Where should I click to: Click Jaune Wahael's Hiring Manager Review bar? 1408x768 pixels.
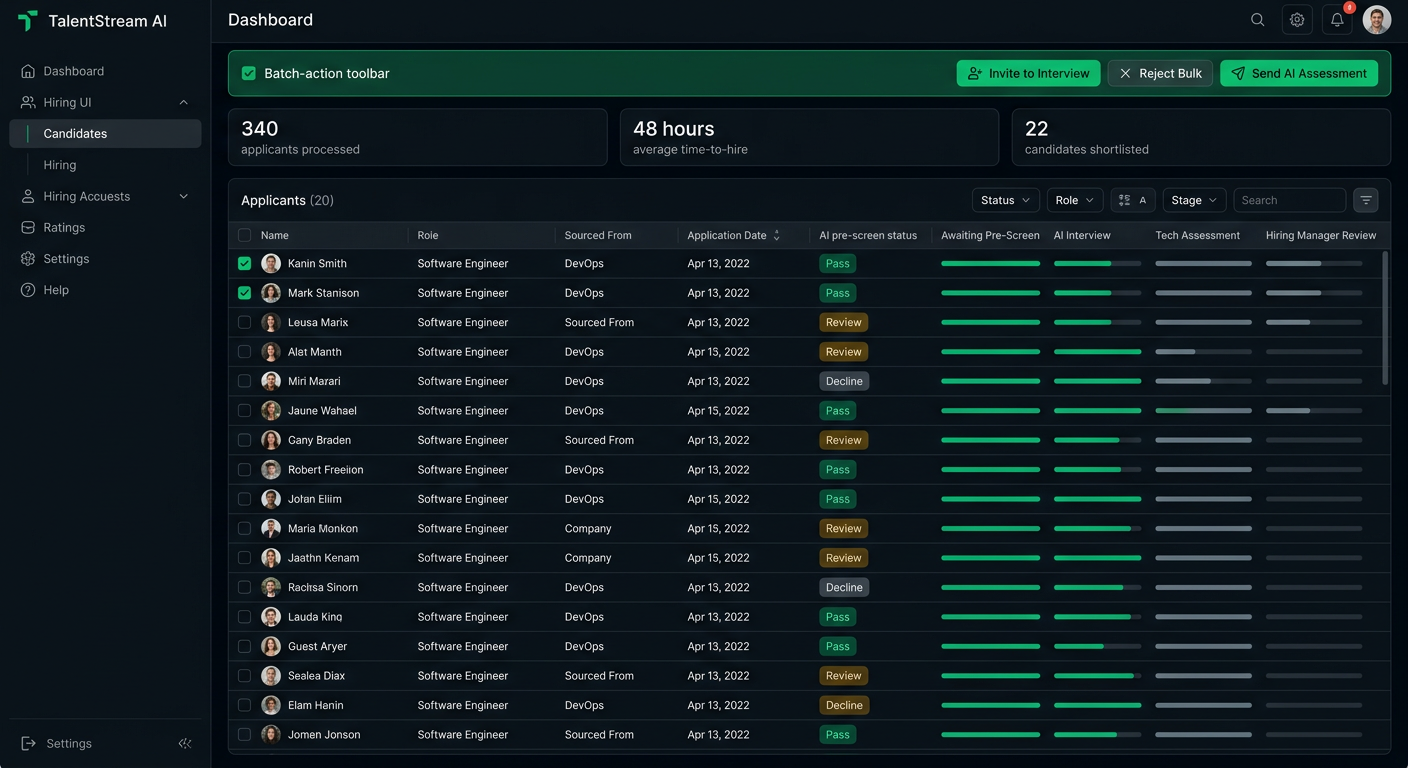[1314, 411]
